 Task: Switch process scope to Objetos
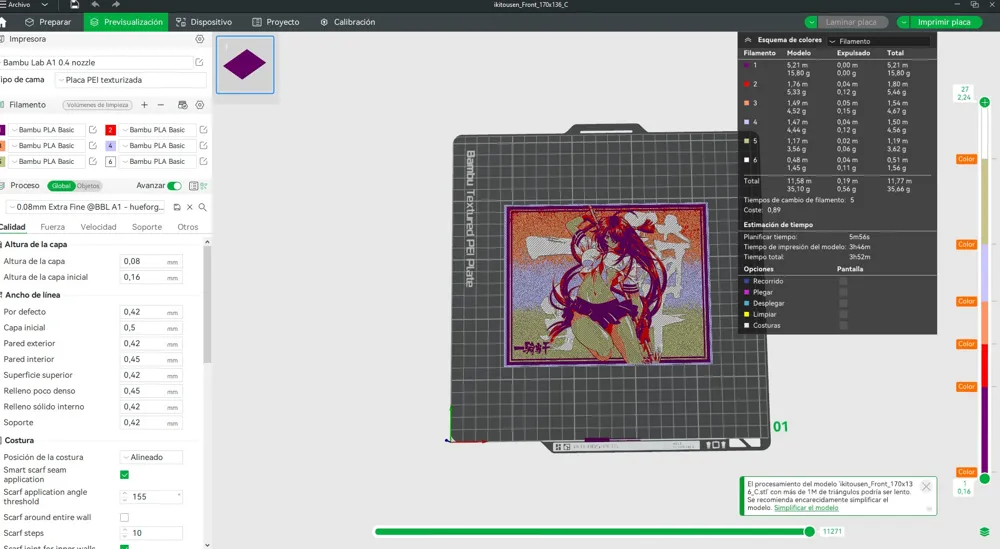[88, 186]
